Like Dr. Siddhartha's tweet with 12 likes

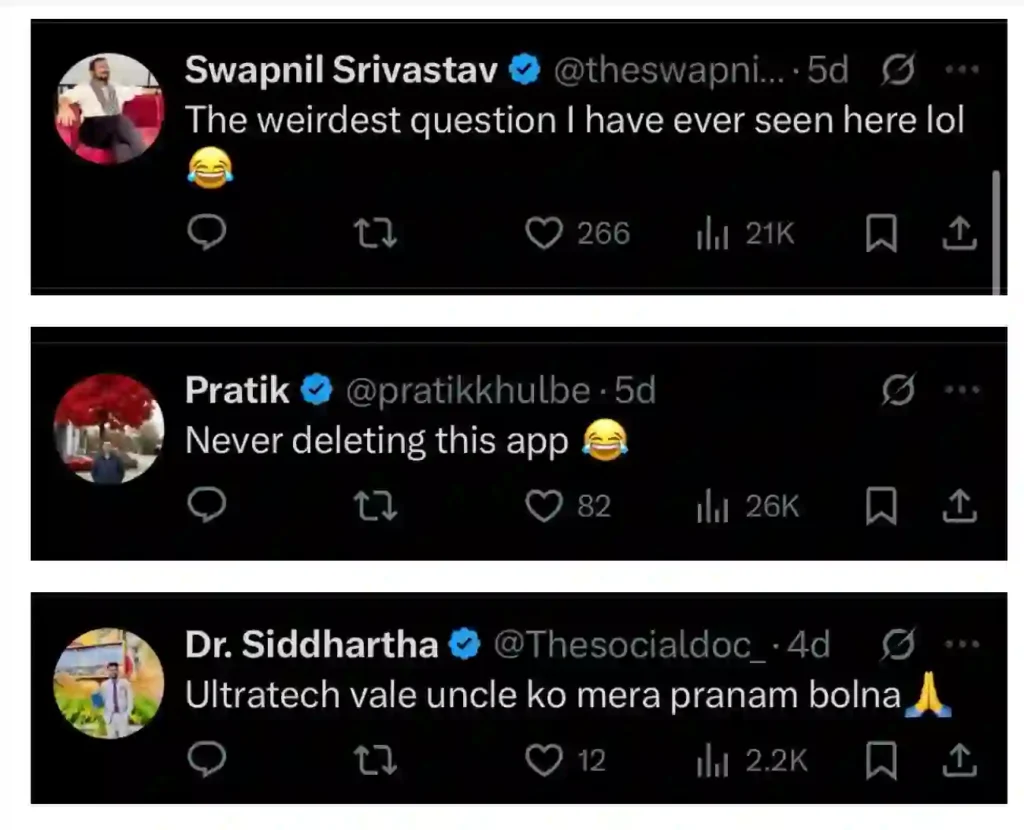point(544,760)
